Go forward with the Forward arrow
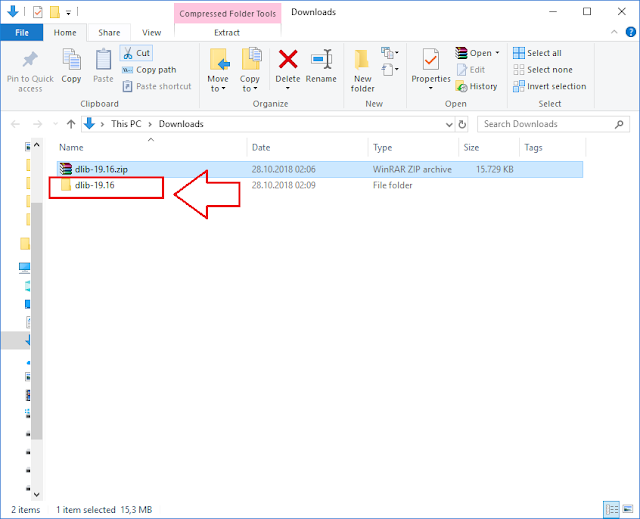Screen dimensions: 640x519 point(37,124)
